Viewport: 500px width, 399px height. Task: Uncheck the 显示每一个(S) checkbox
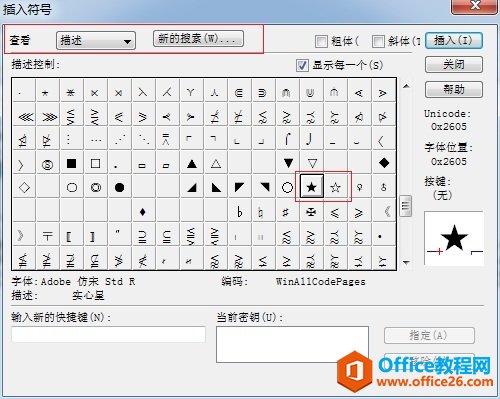(x=302, y=65)
